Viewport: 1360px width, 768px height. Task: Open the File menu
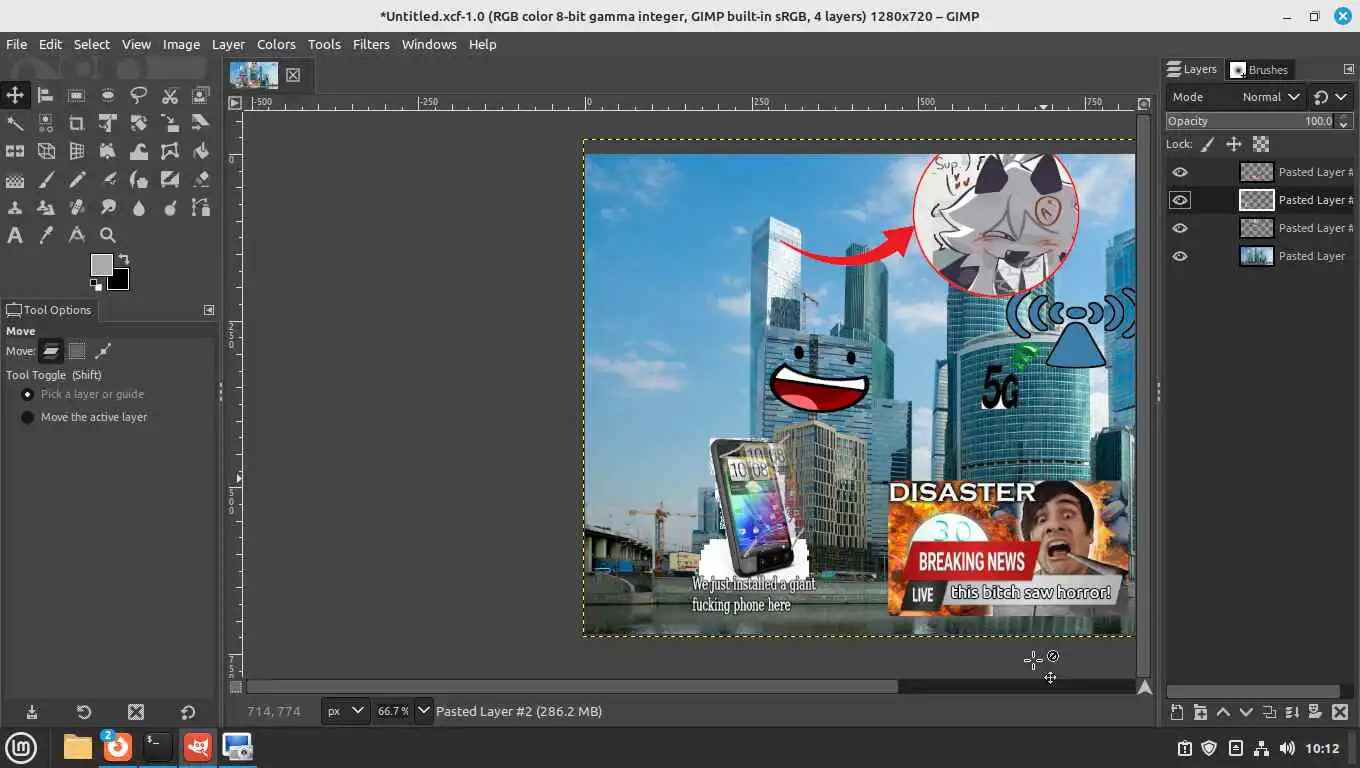coord(16,44)
